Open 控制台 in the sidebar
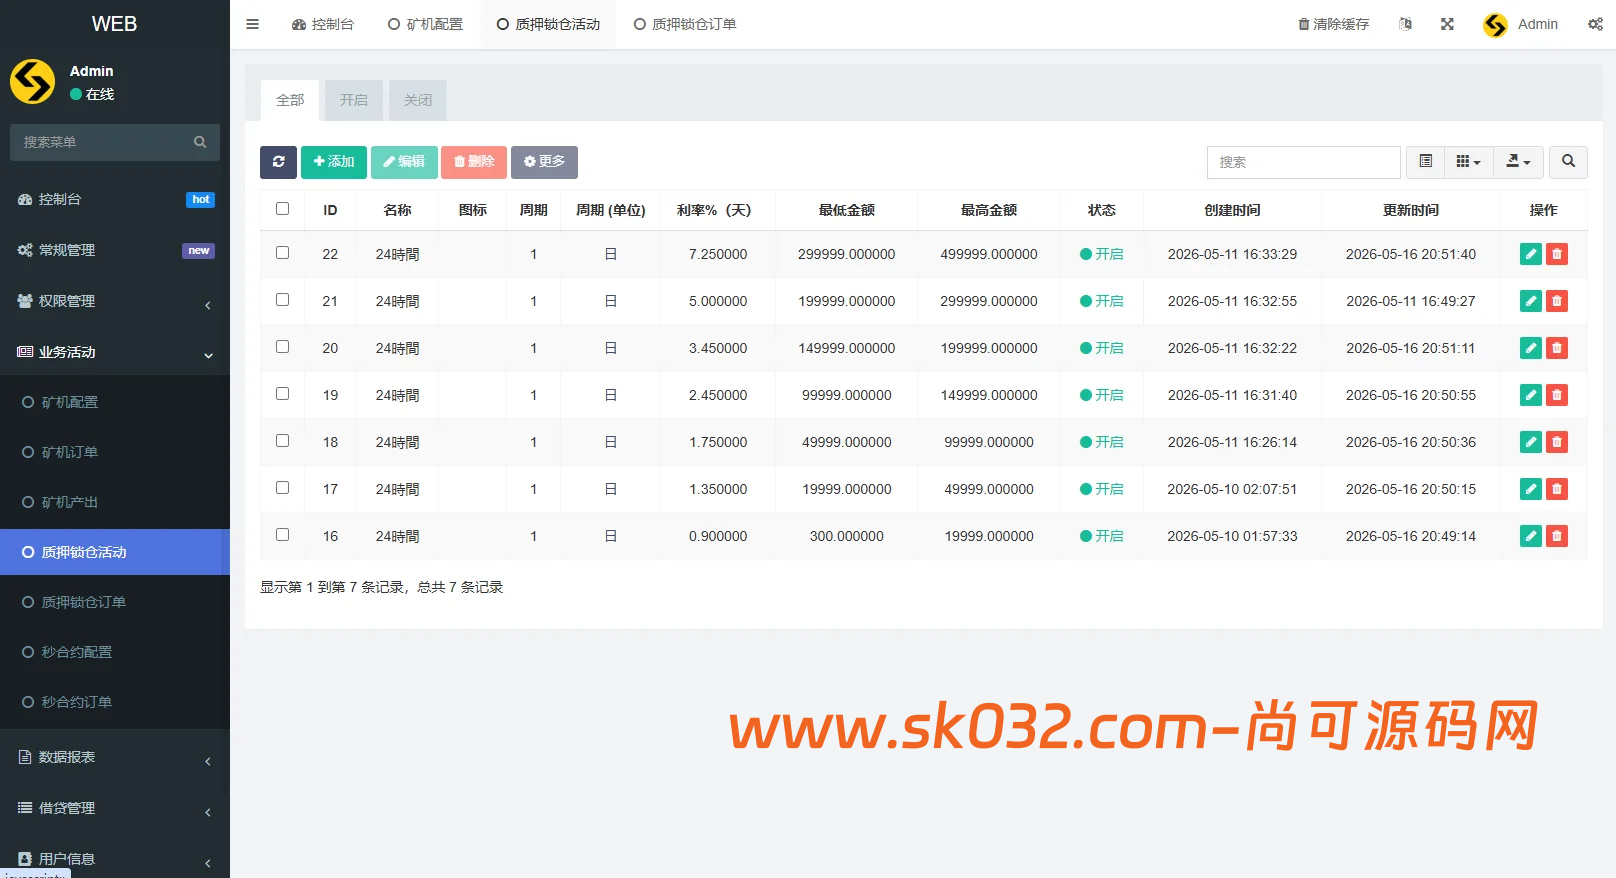The image size is (1616, 878). point(115,199)
